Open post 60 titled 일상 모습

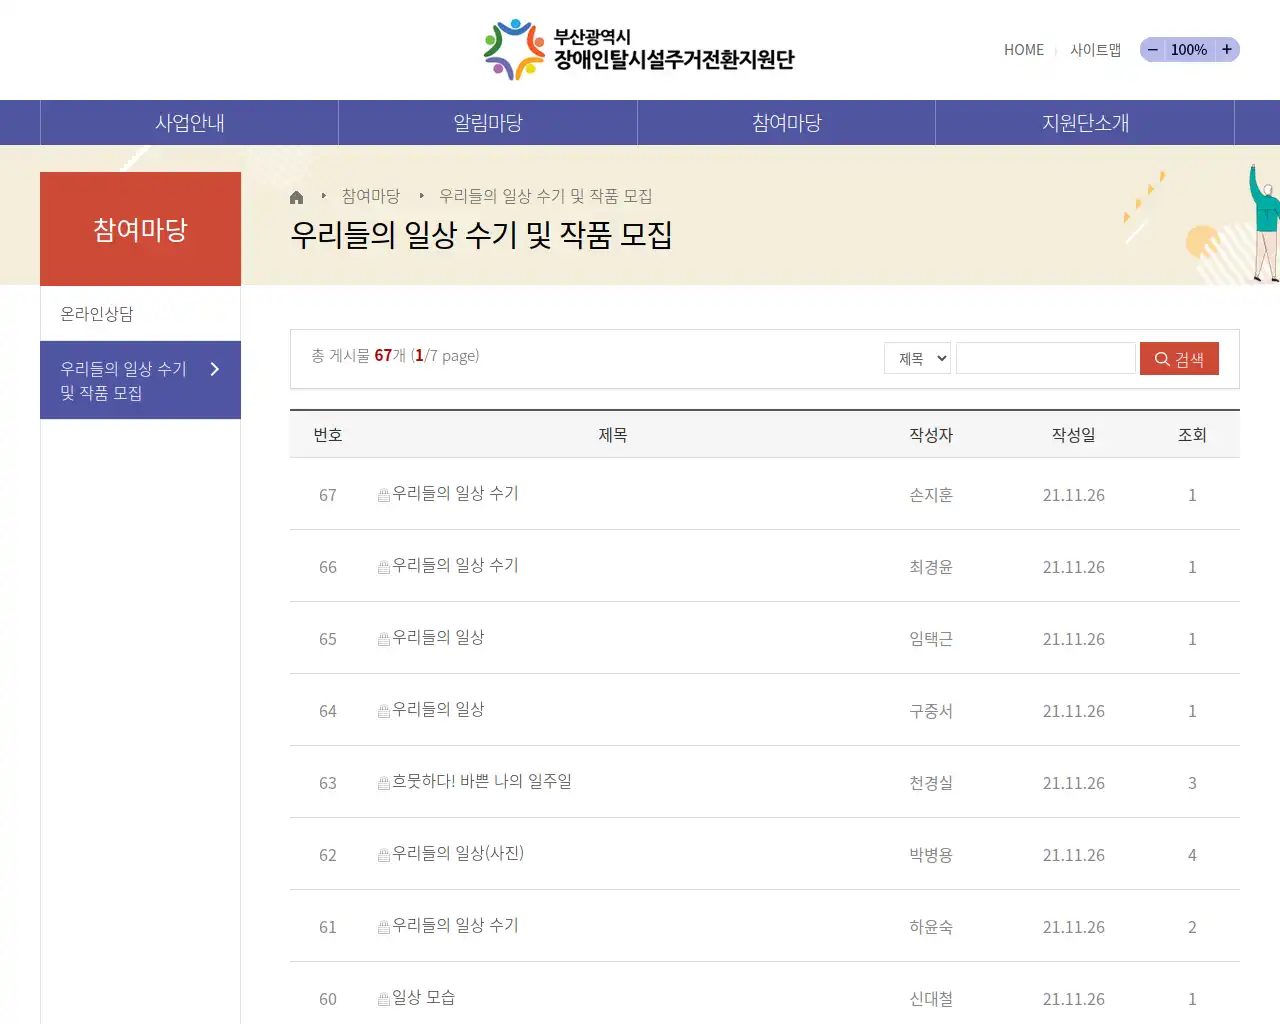423,997
